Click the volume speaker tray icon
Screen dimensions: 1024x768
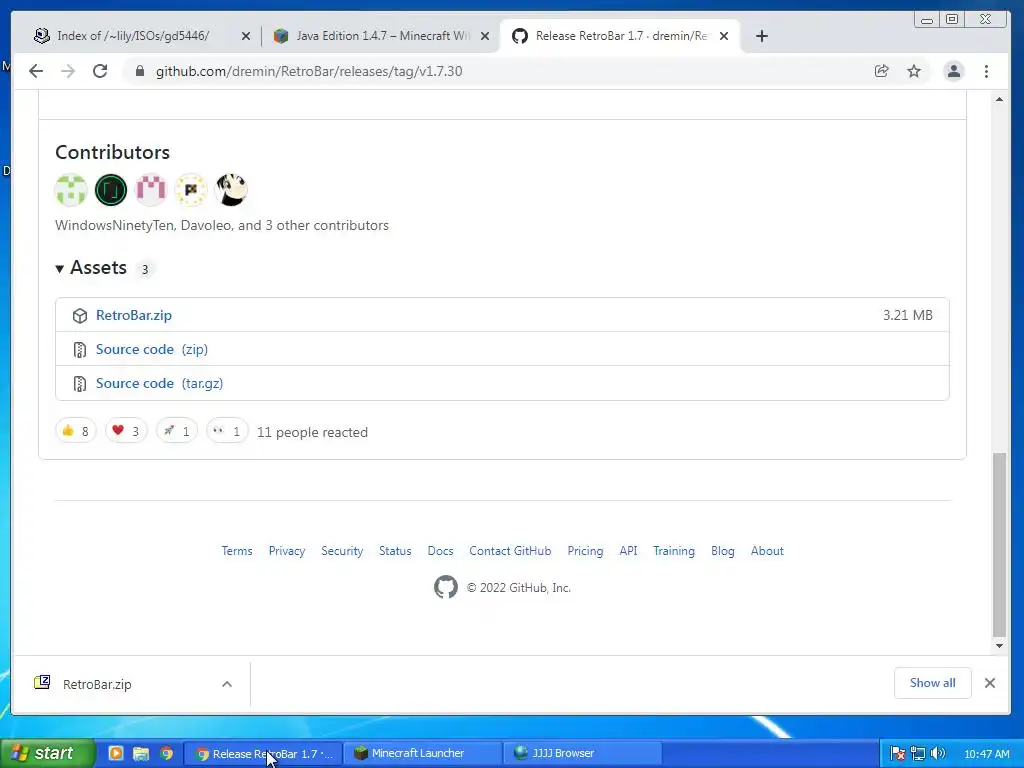coord(938,754)
